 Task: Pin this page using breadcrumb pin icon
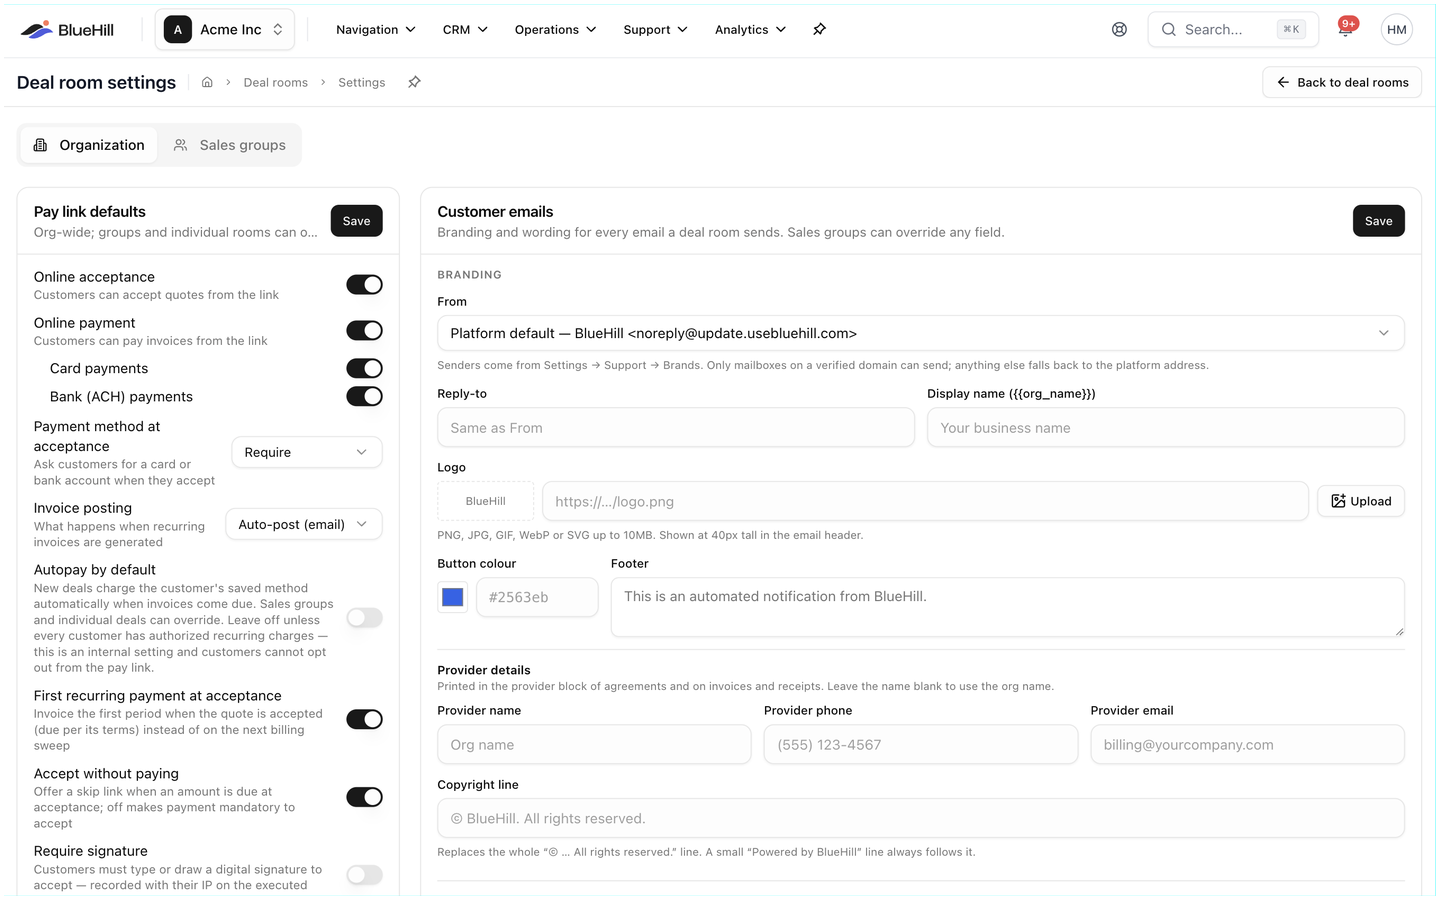[x=414, y=82]
